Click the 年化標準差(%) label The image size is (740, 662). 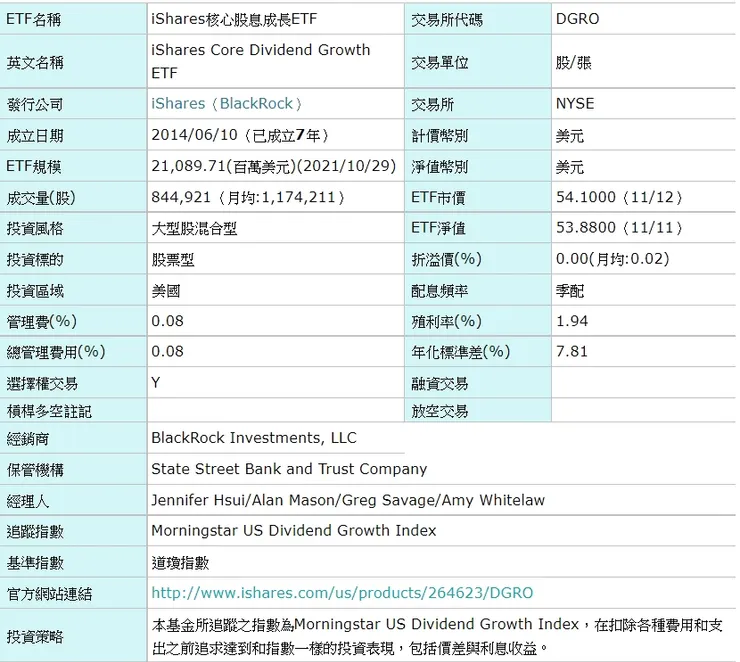click(x=460, y=352)
